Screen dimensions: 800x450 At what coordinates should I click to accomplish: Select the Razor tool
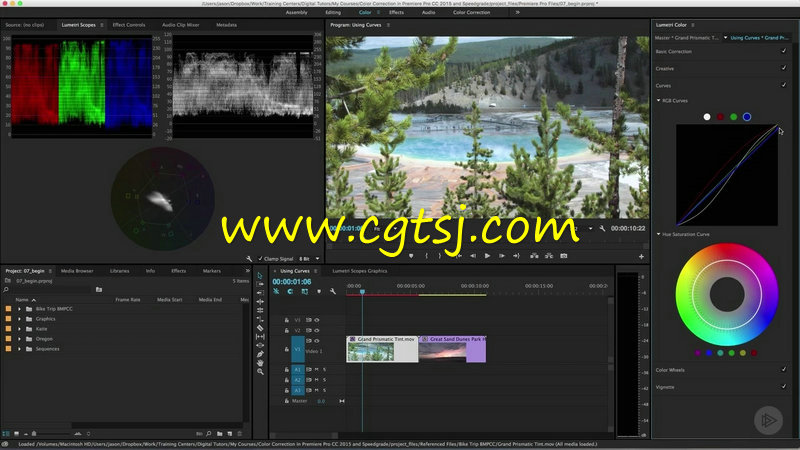260,328
